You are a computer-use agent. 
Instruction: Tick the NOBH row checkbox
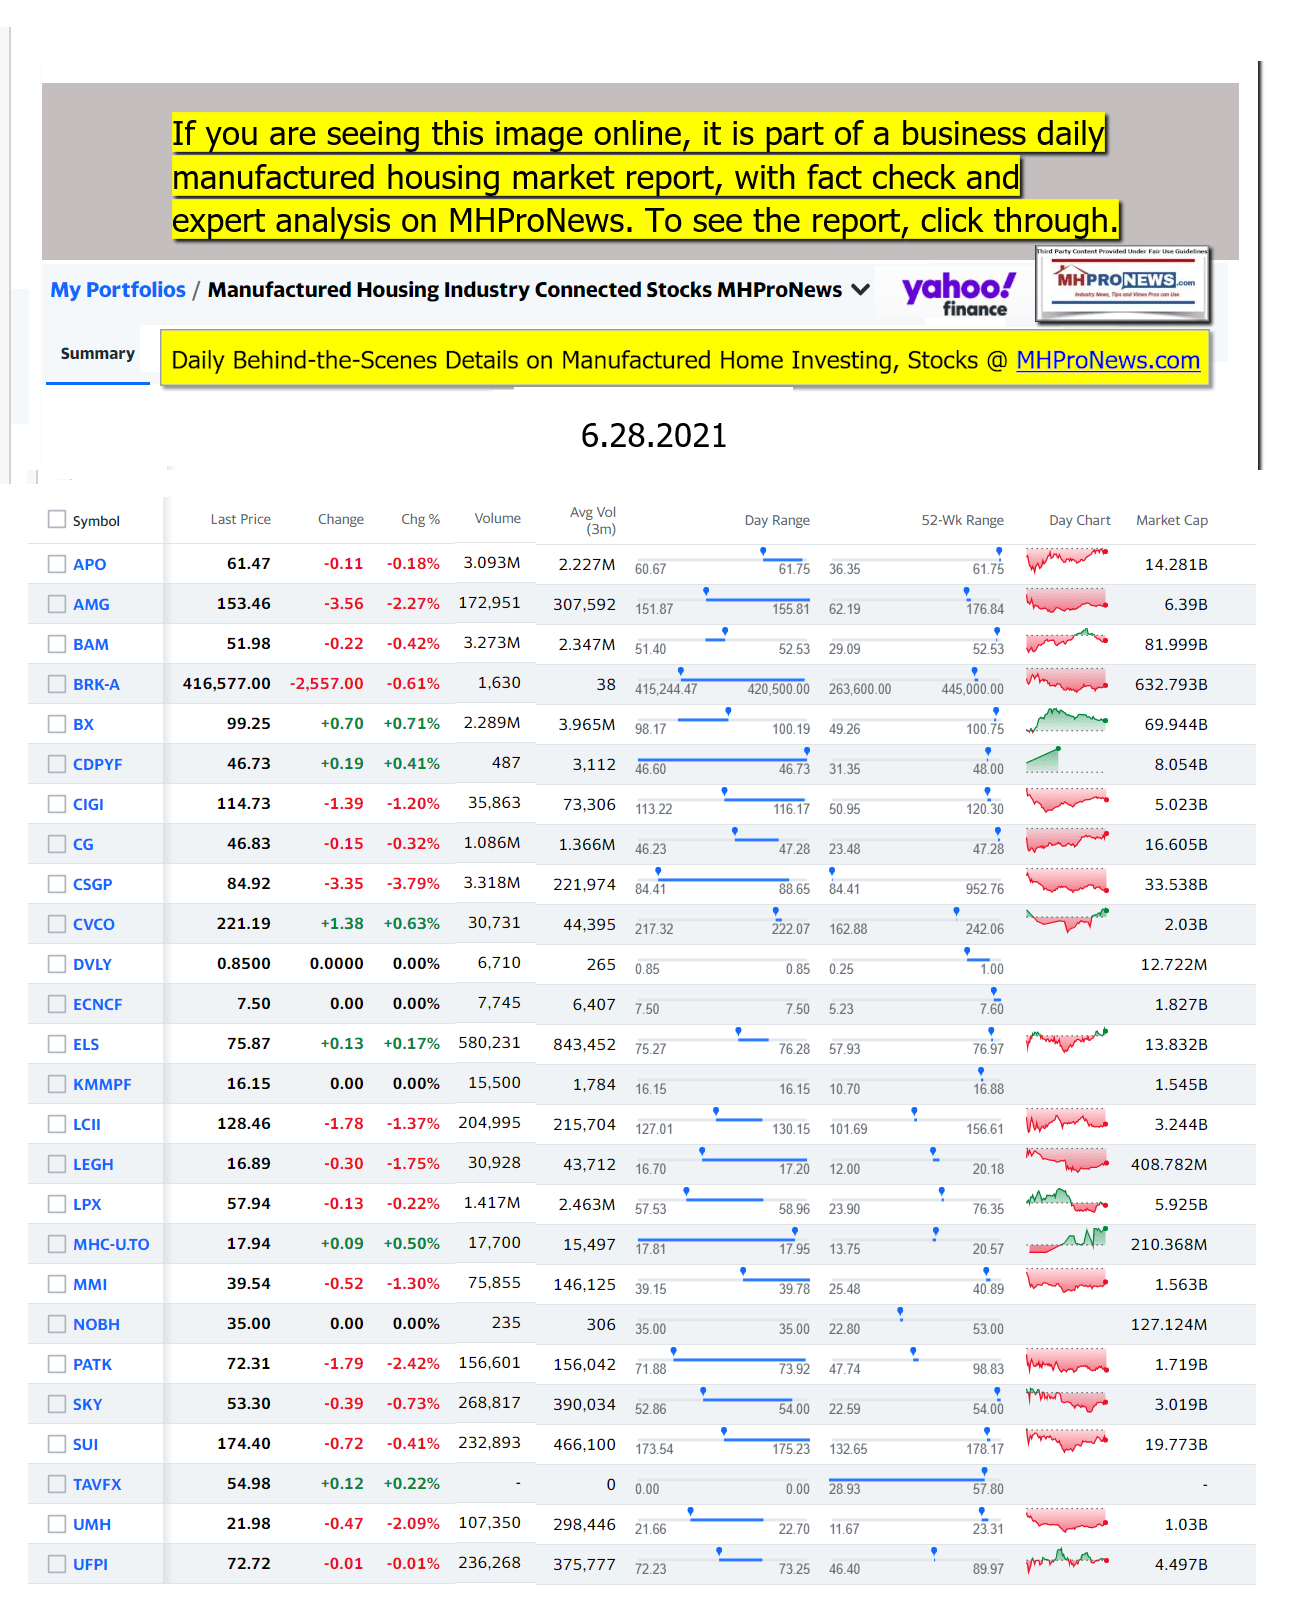pyautogui.click(x=57, y=1324)
